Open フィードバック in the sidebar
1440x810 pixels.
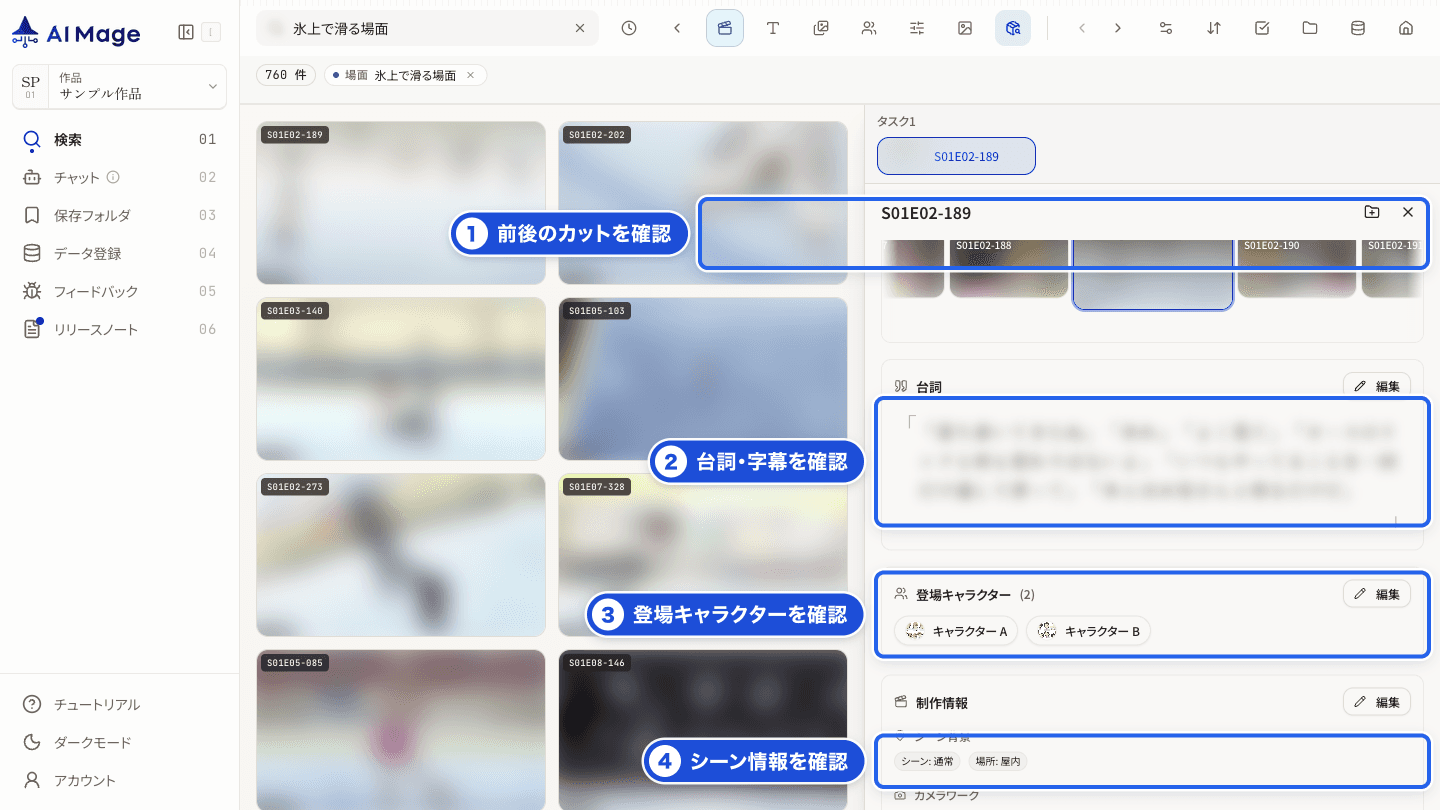click(x=119, y=291)
